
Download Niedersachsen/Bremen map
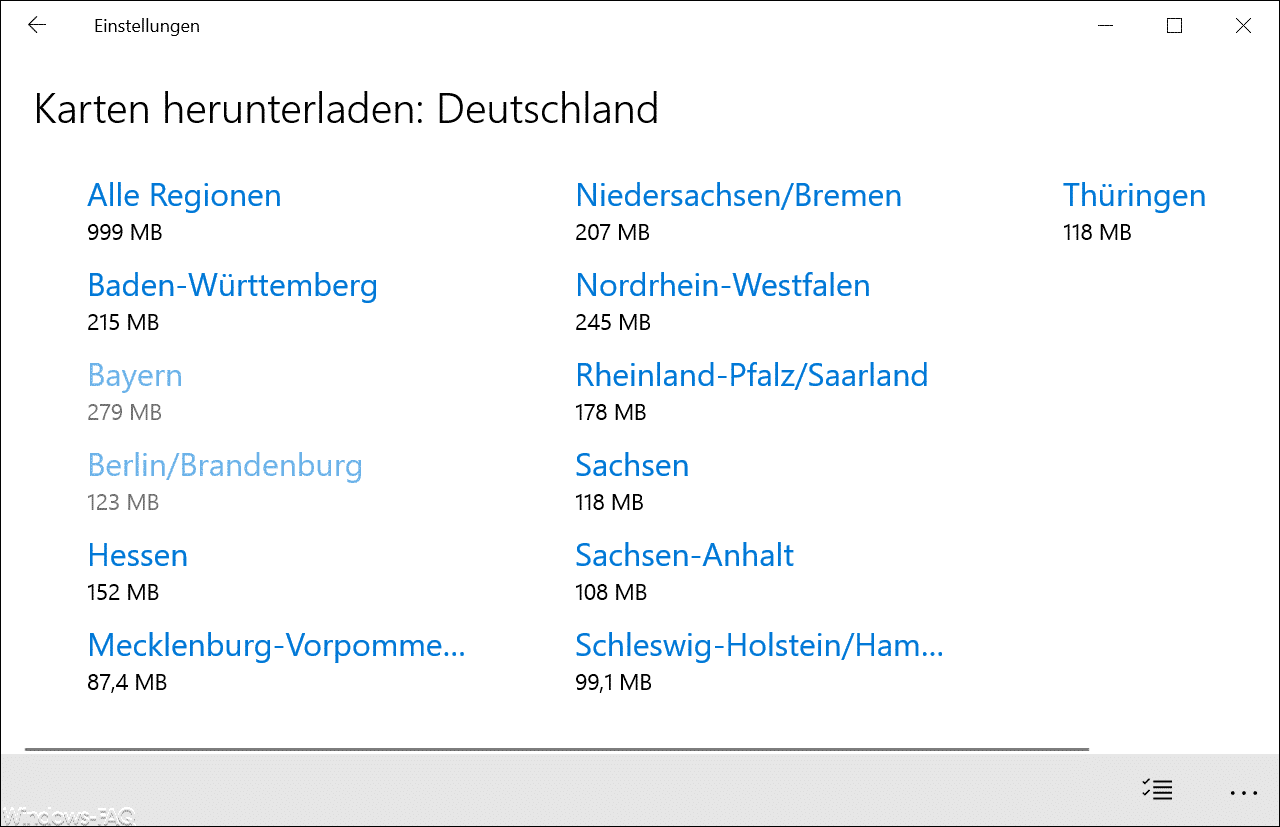coord(739,195)
